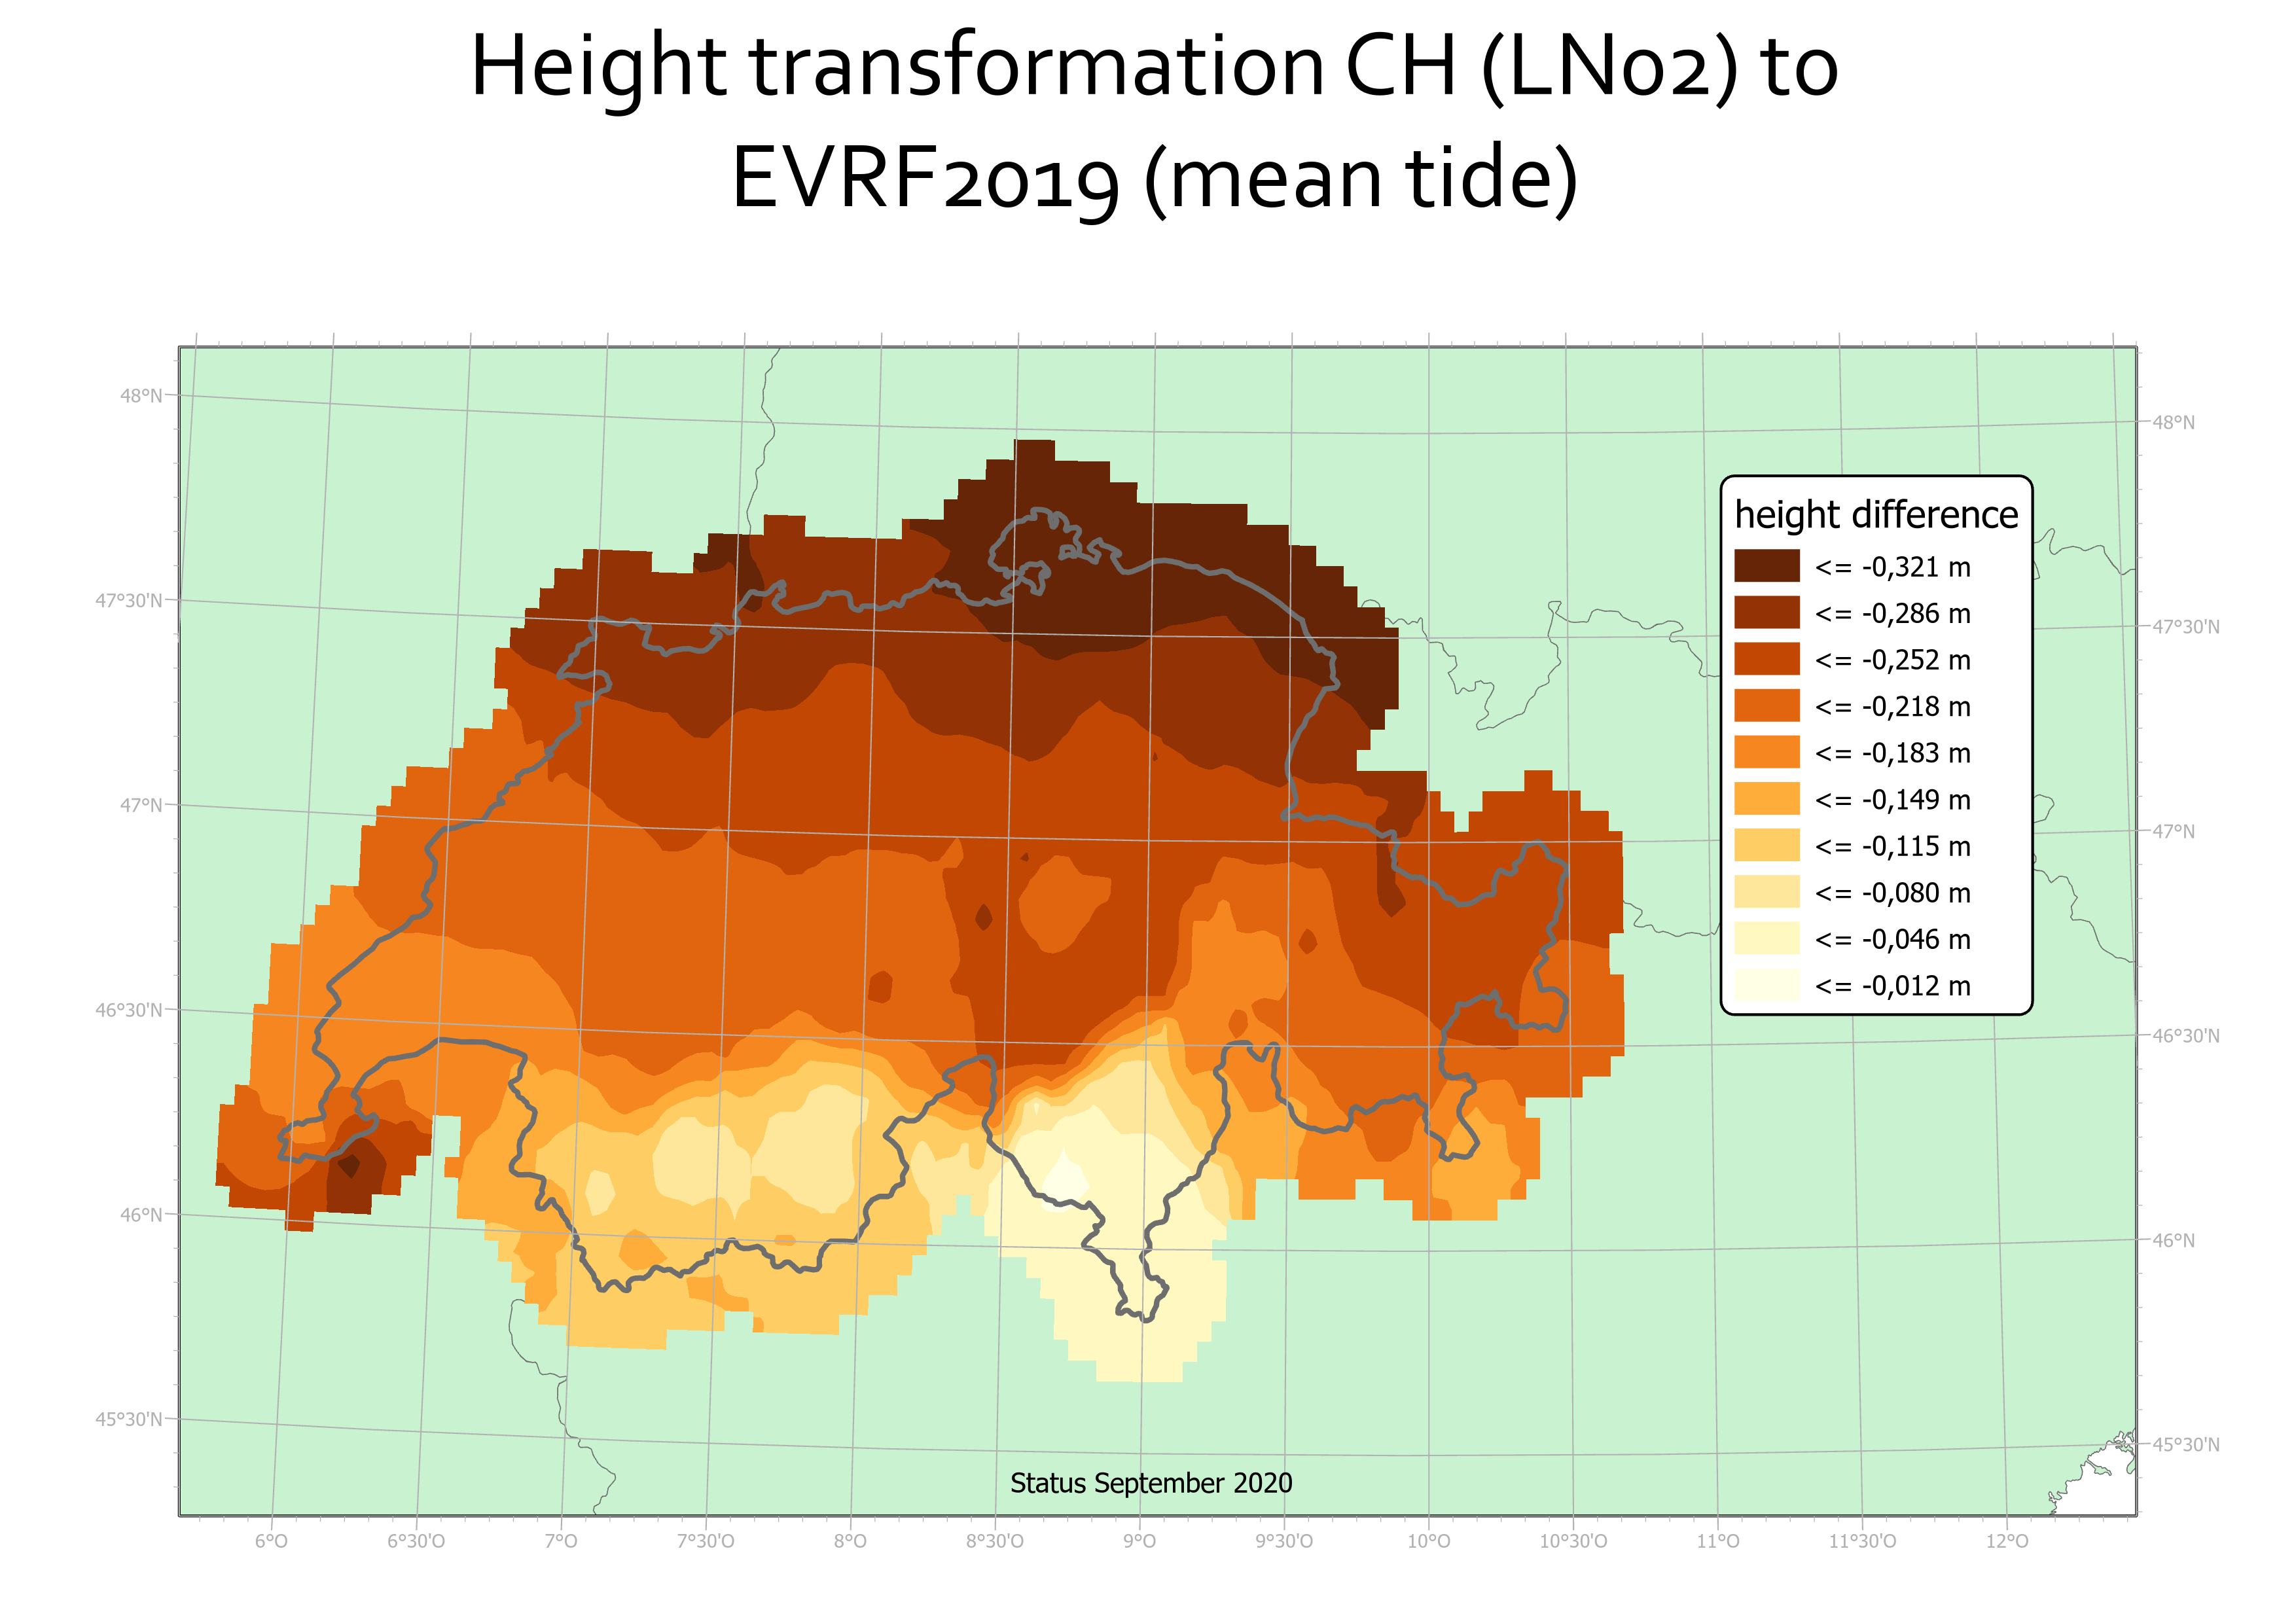
Task: Click the palest <= -0,012 m swatch
Action: click(1766, 985)
